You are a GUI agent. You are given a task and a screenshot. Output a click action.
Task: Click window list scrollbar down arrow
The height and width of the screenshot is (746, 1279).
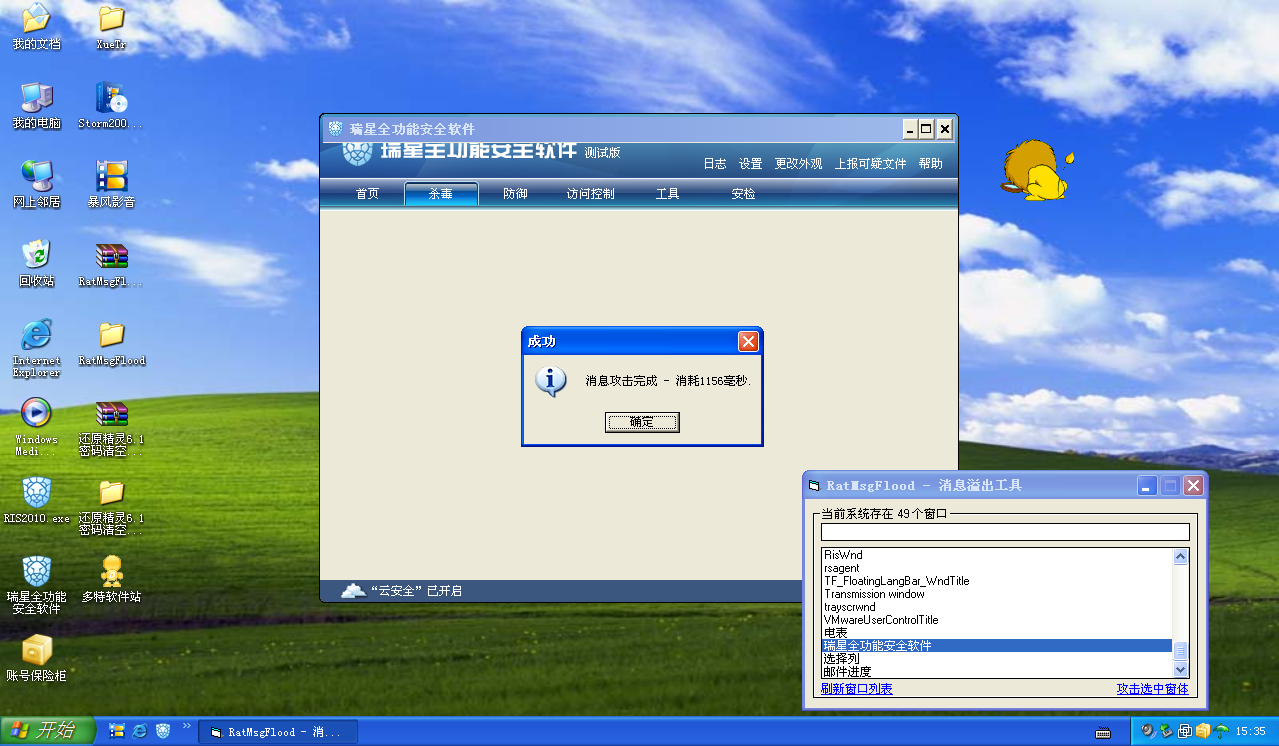[1181, 669]
